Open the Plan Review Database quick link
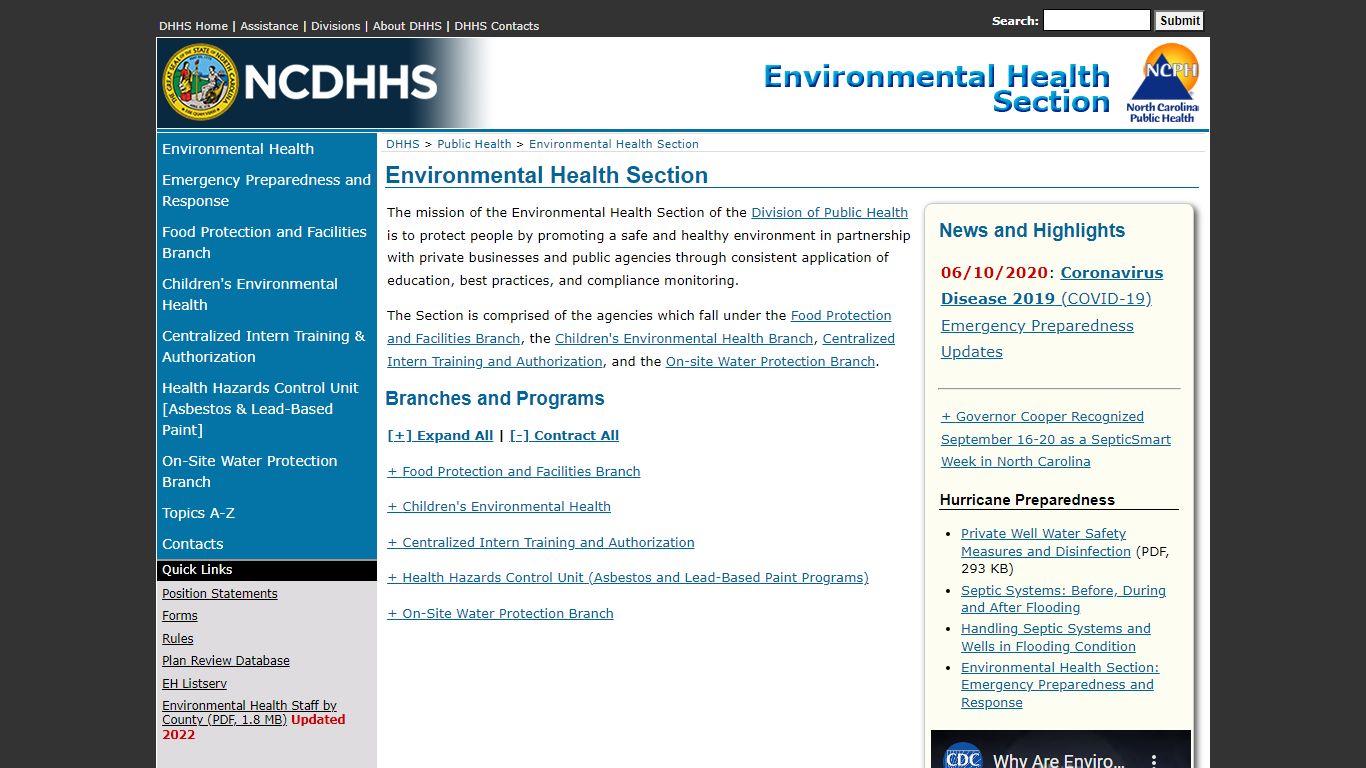 click(226, 661)
